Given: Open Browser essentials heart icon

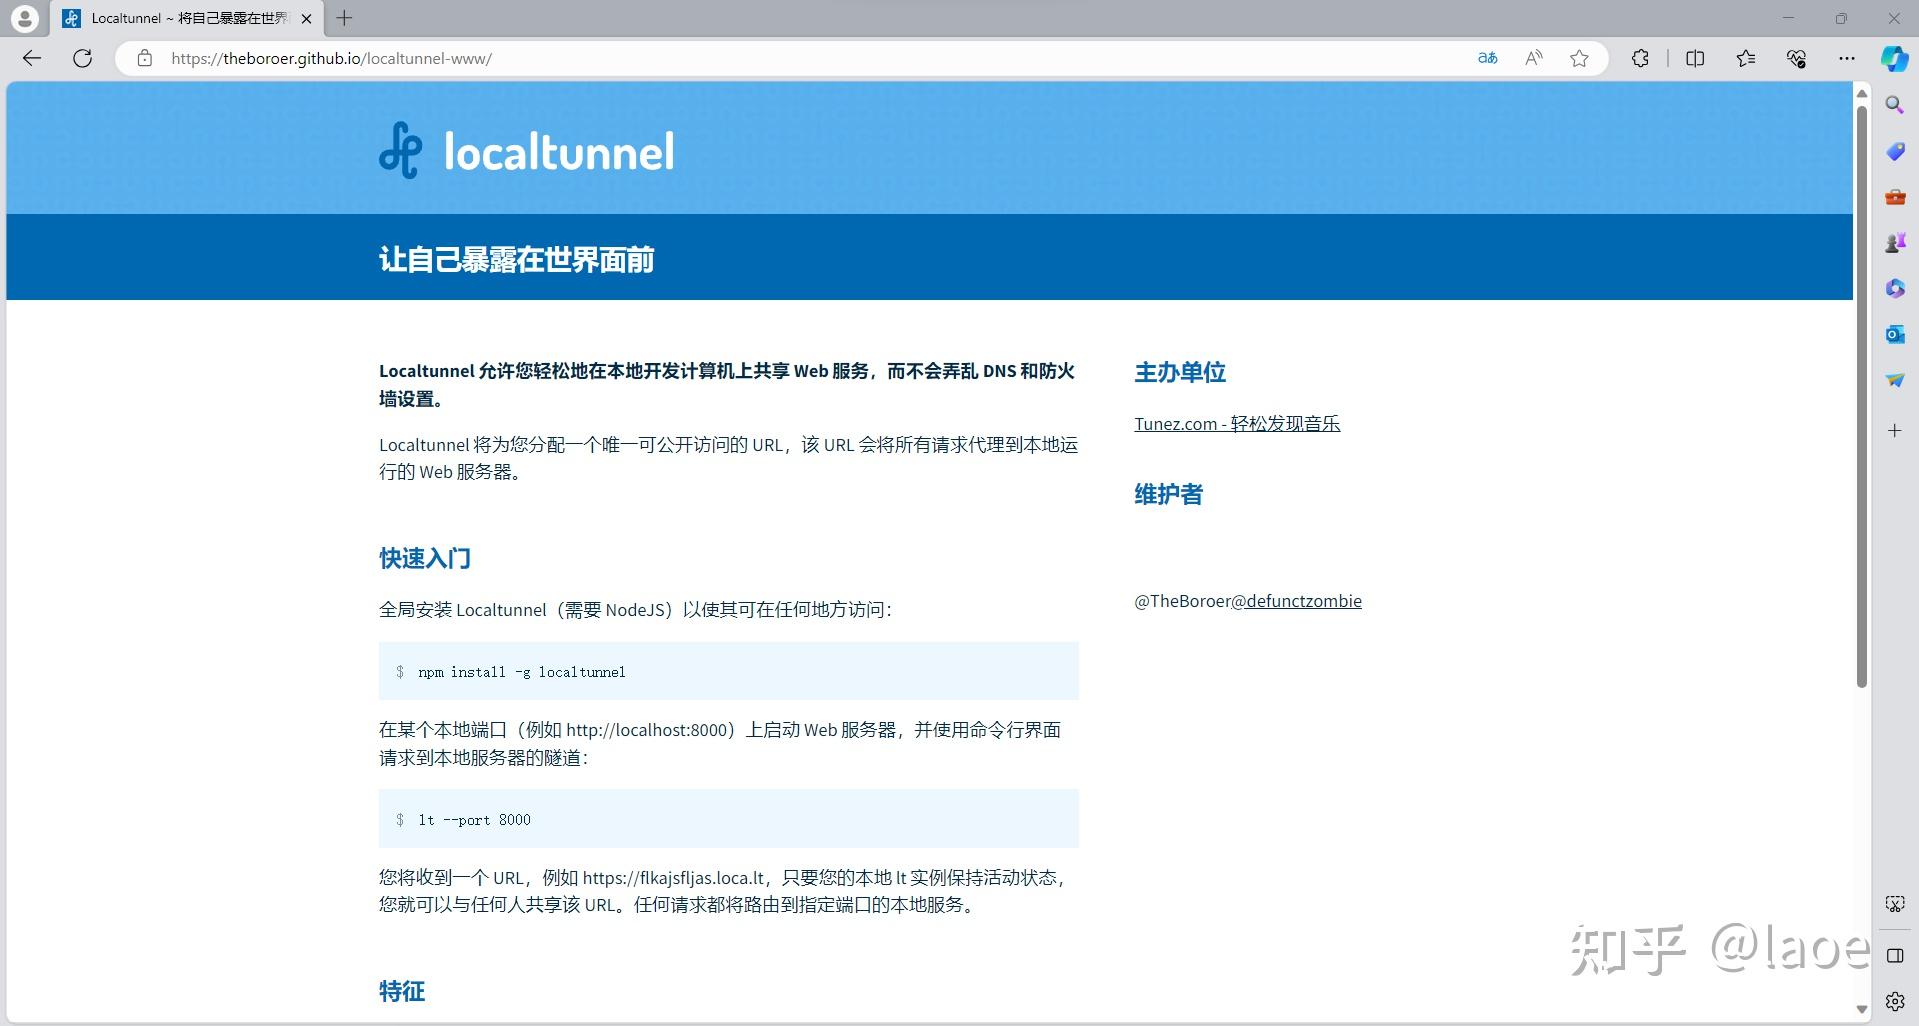Looking at the screenshot, I should tap(1795, 58).
